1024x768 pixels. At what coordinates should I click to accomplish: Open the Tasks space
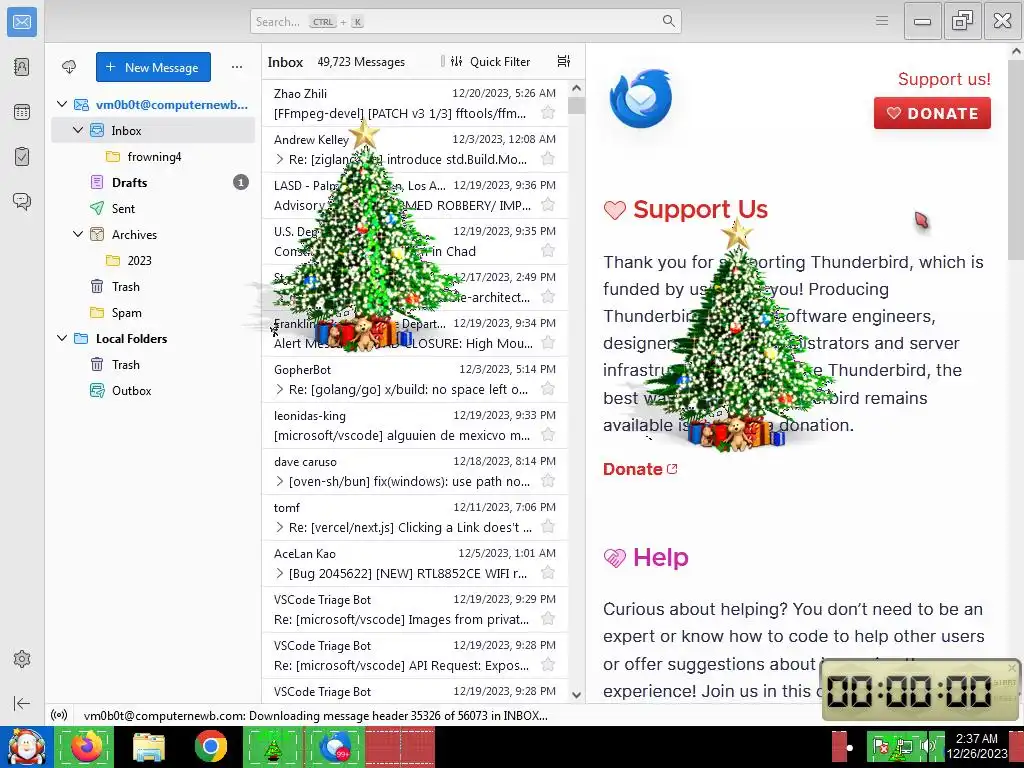click(x=22, y=157)
